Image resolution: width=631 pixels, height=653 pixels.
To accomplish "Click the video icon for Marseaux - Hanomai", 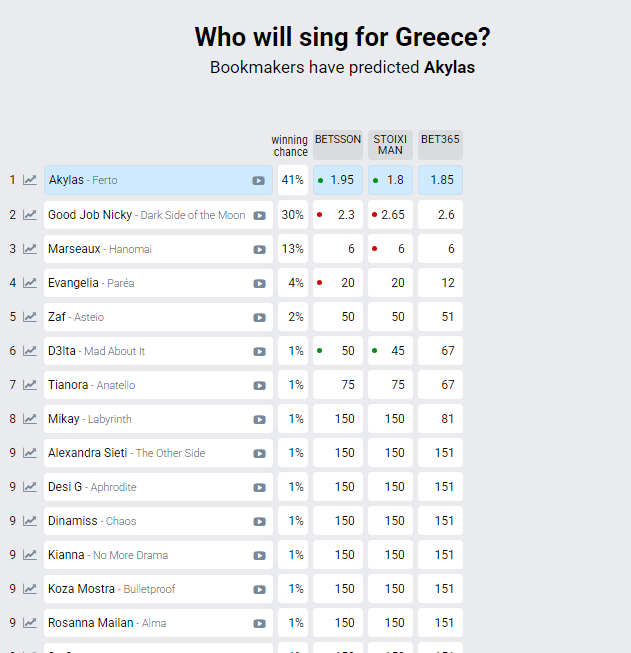I will tap(259, 249).
